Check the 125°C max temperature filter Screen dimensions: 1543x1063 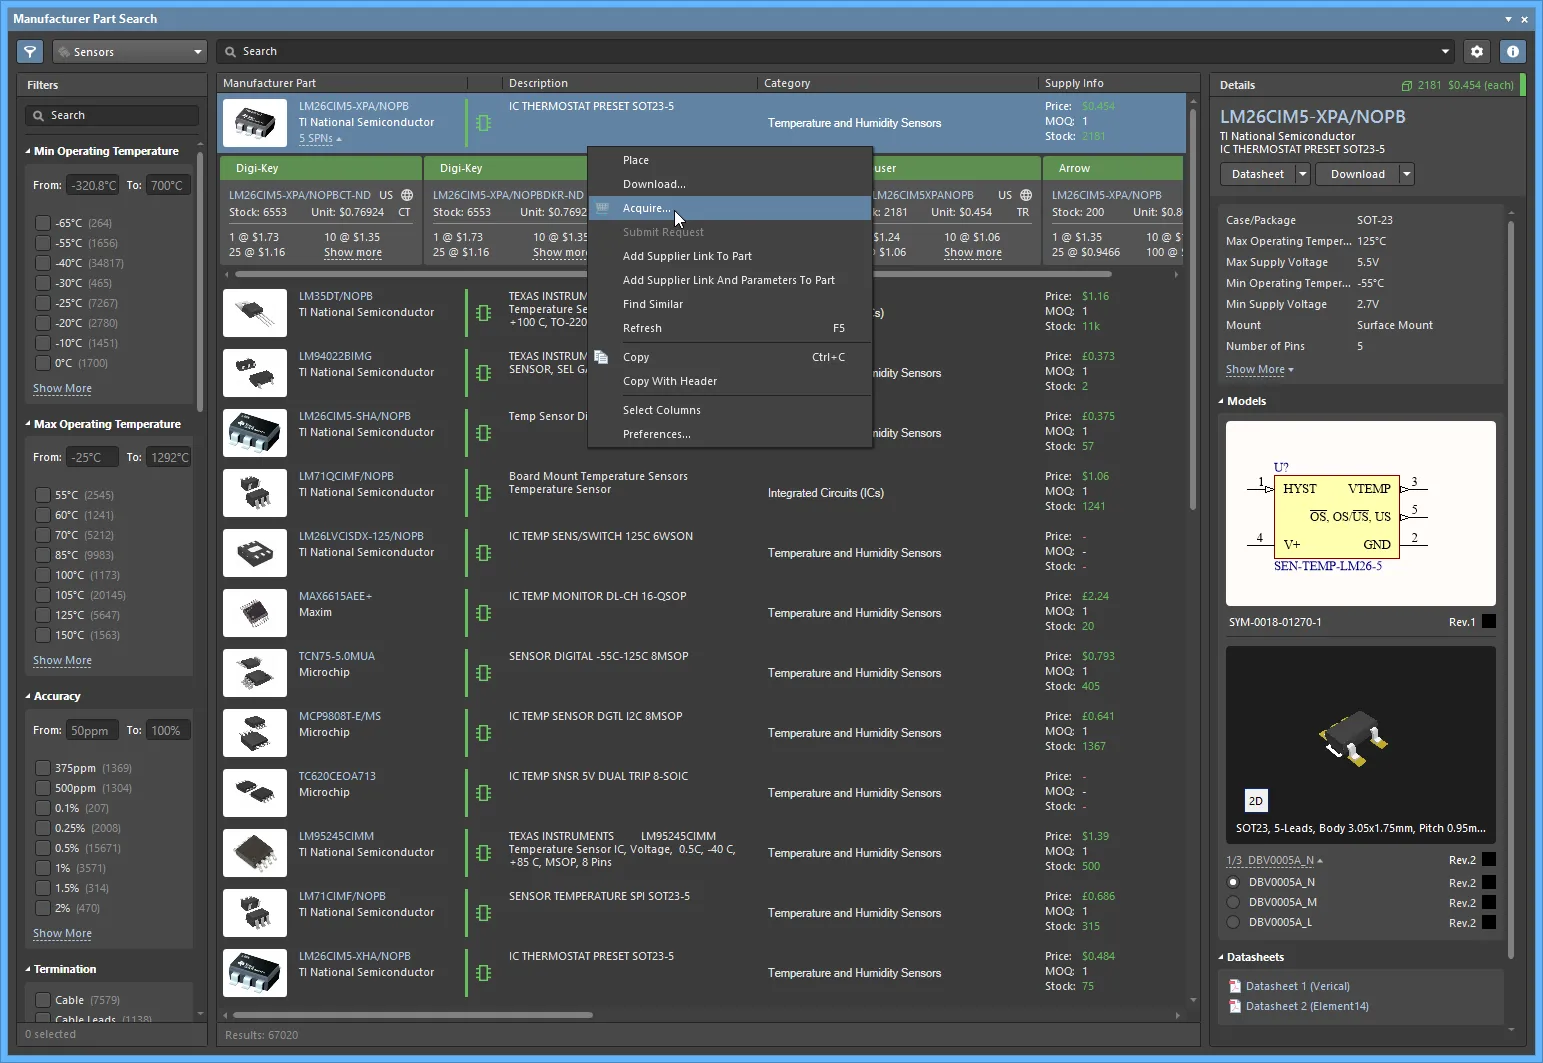click(43, 615)
